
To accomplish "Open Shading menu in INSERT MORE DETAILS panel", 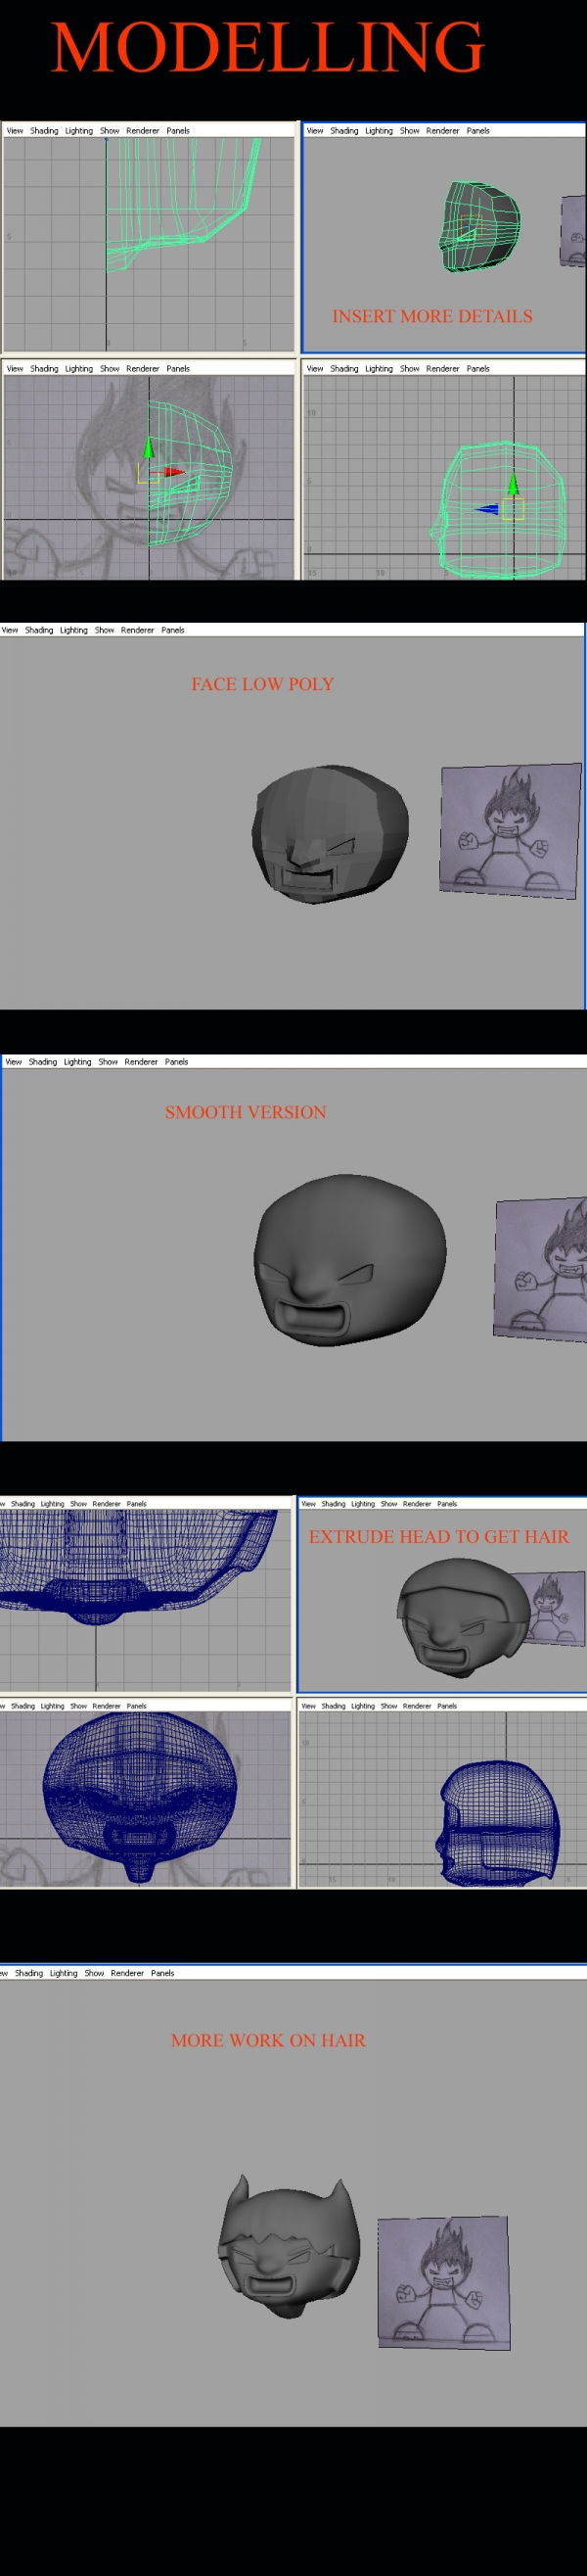I will coord(344,131).
